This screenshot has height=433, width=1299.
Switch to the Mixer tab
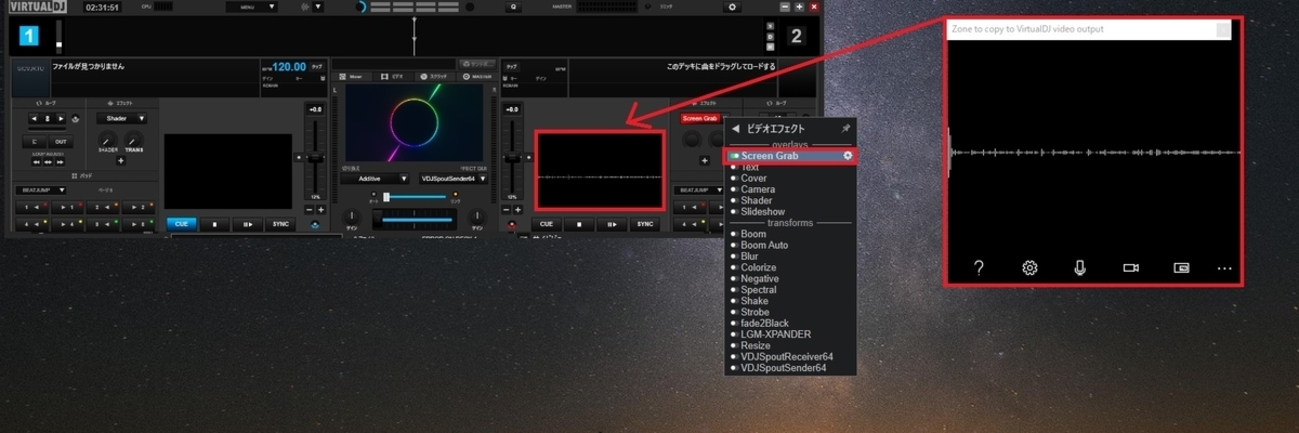click(x=351, y=77)
